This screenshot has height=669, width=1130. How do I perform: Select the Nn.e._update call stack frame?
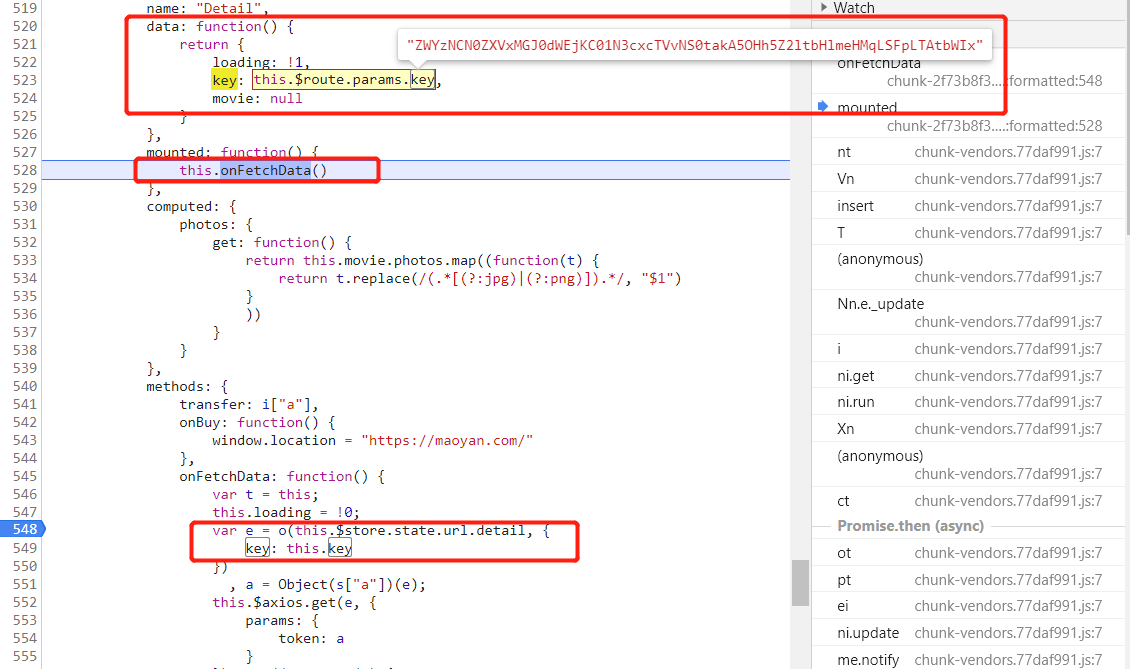pyautogui.click(x=881, y=303)
